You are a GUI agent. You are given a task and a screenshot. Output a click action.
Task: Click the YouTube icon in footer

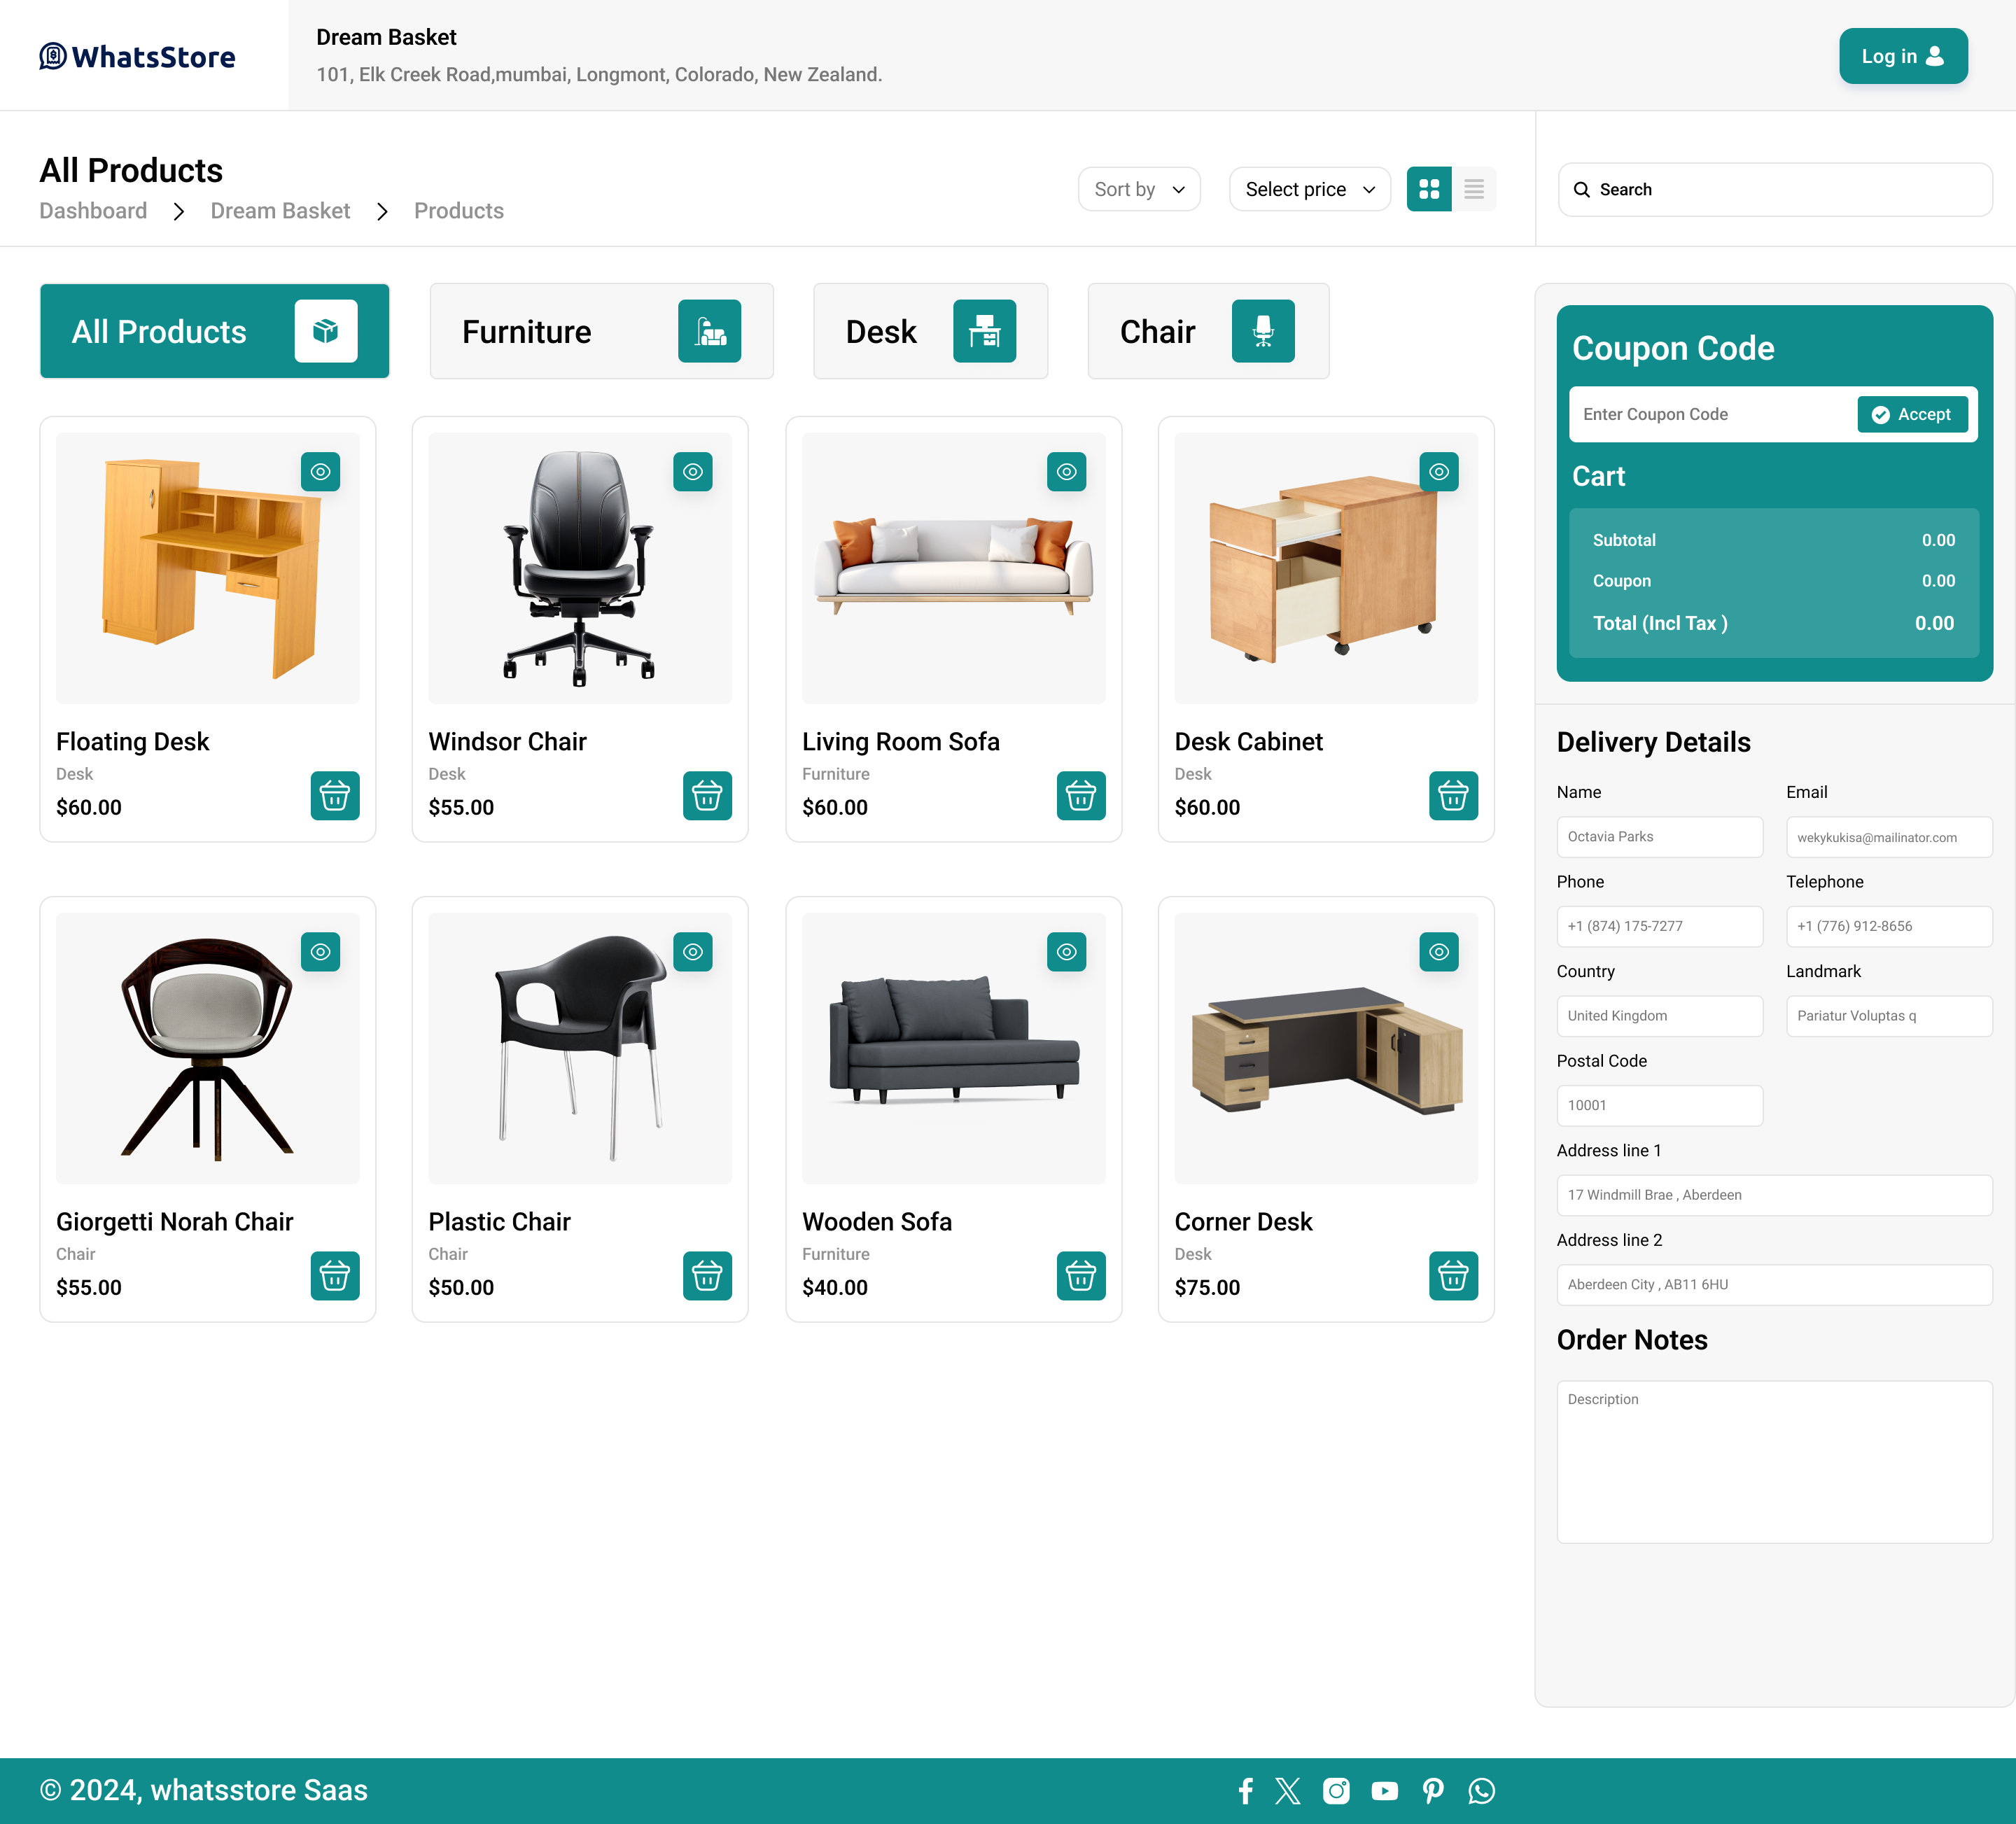(1384, 1791)
